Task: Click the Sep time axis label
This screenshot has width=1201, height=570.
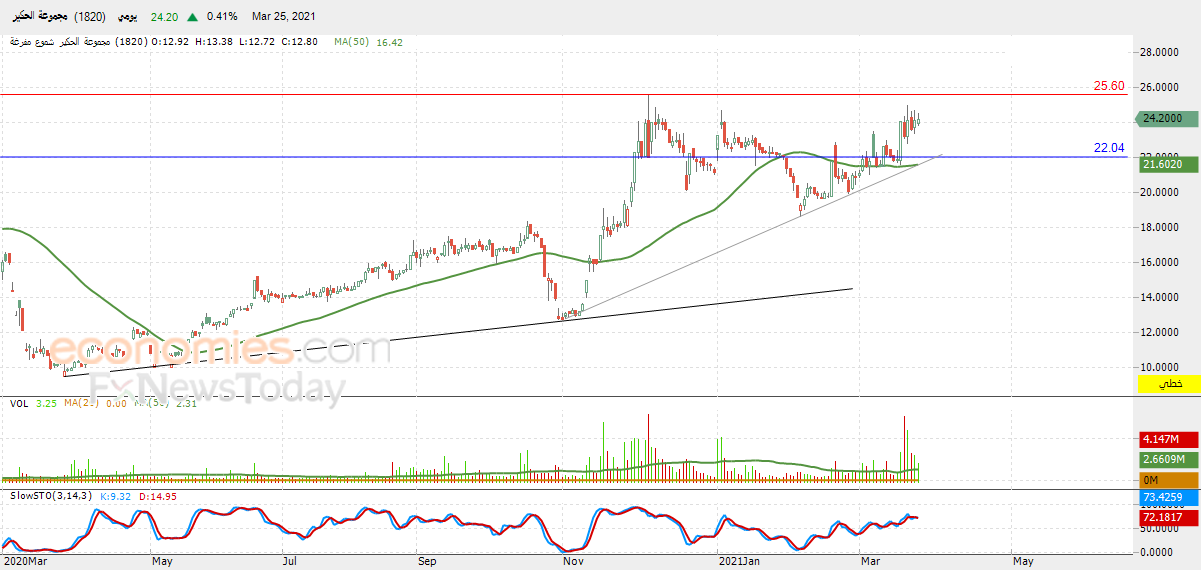Action: [x=428, y=562]
